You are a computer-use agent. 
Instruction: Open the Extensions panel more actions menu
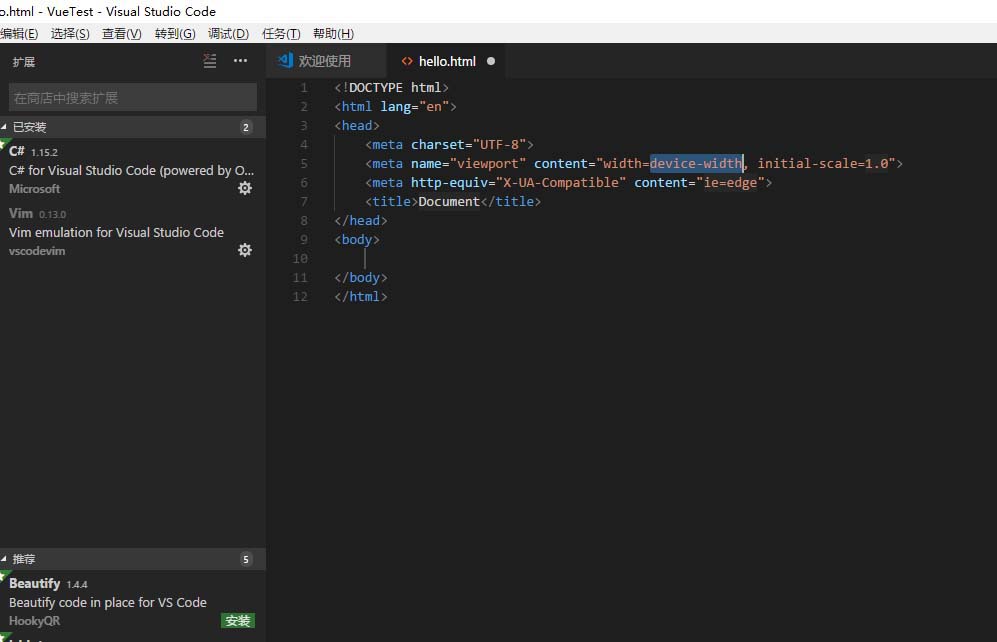point(240,61)
